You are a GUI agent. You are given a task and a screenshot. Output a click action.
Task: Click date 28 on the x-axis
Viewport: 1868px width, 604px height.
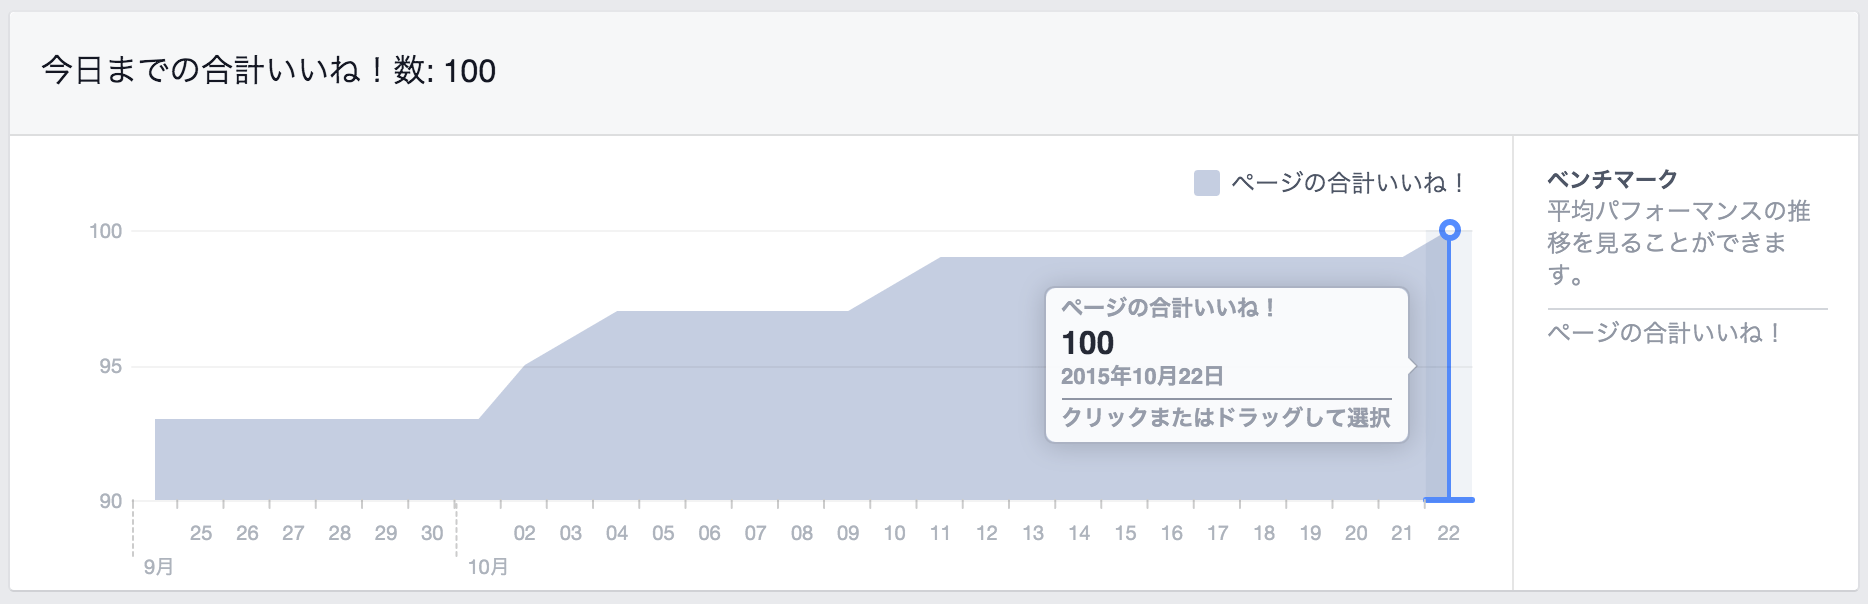click(x=340, y=533)
